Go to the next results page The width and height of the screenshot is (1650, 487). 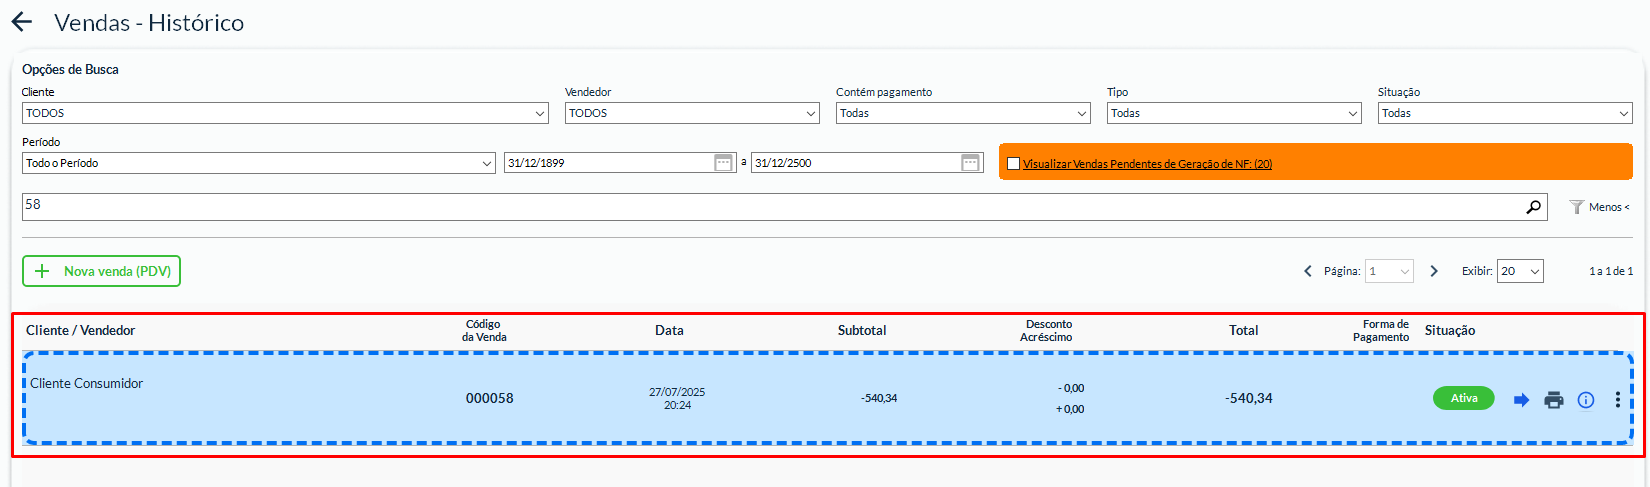click(1434, 271)
